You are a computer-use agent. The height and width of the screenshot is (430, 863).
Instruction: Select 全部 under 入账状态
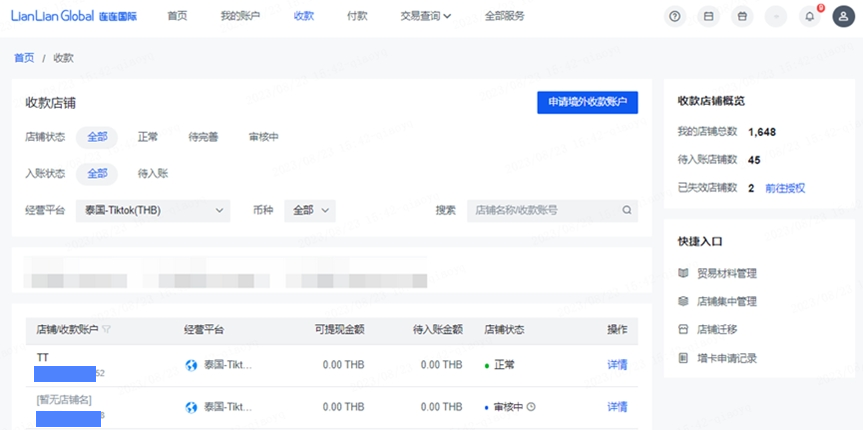coord(97,174)
